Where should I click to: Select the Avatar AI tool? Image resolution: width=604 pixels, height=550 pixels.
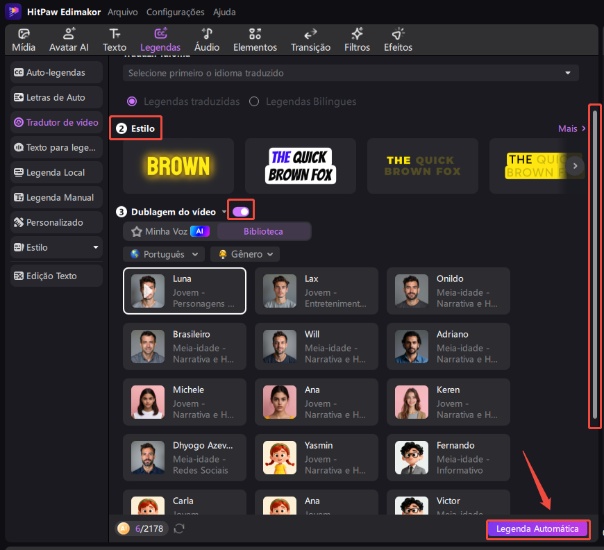coord(69,40)
